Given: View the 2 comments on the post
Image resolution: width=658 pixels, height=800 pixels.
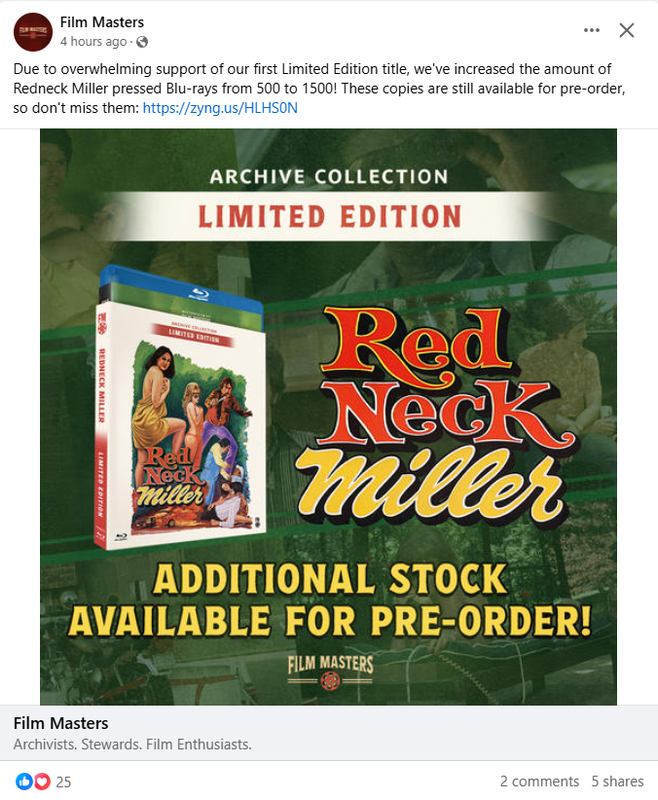Looking at the screenshot, I should pos(539,781).
